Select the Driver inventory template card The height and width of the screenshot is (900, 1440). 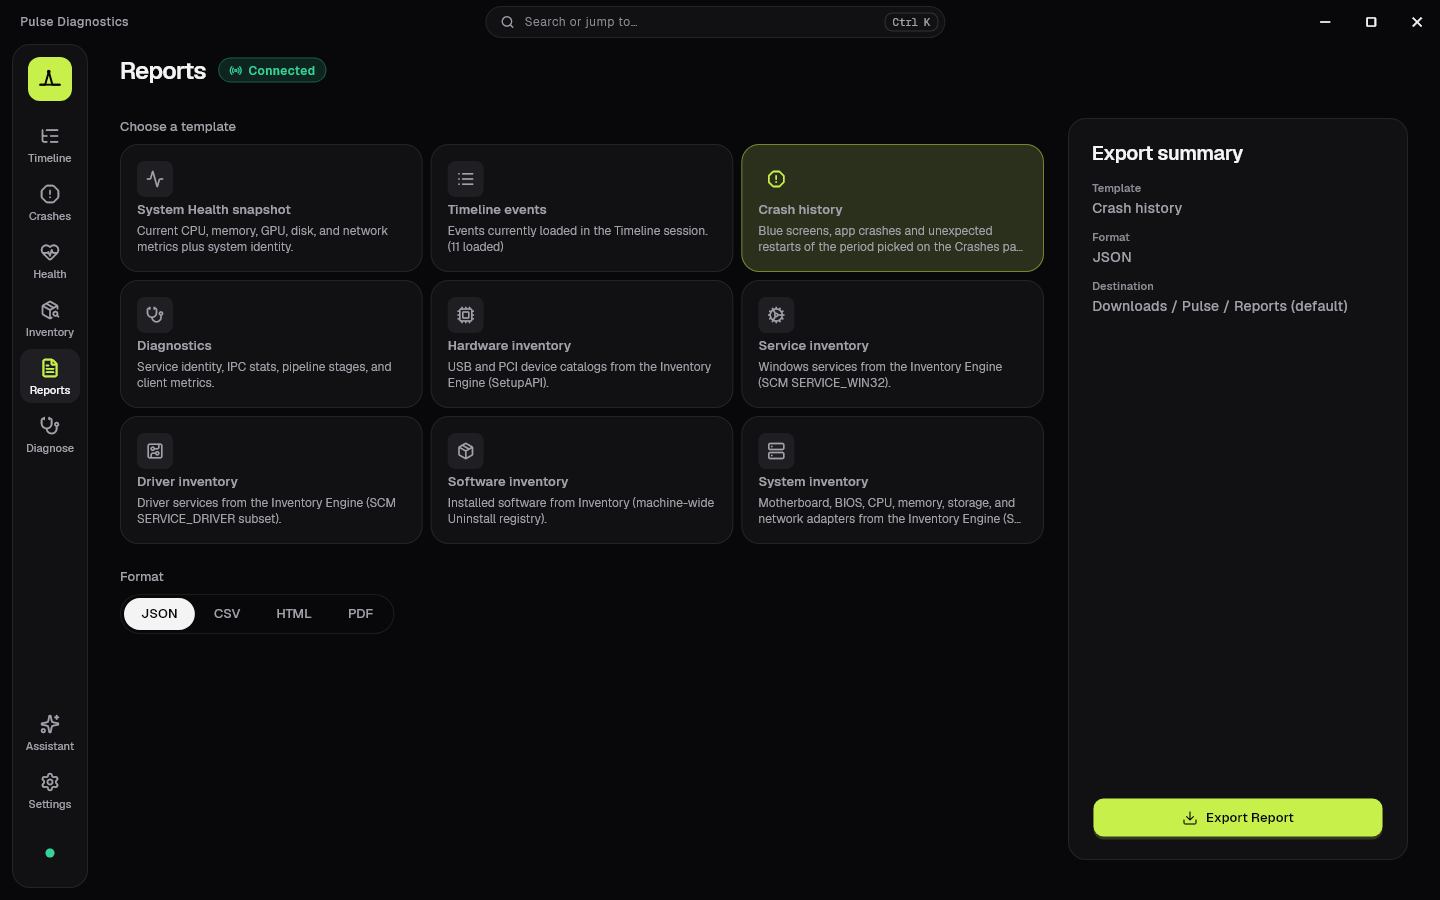coord(271,480)
